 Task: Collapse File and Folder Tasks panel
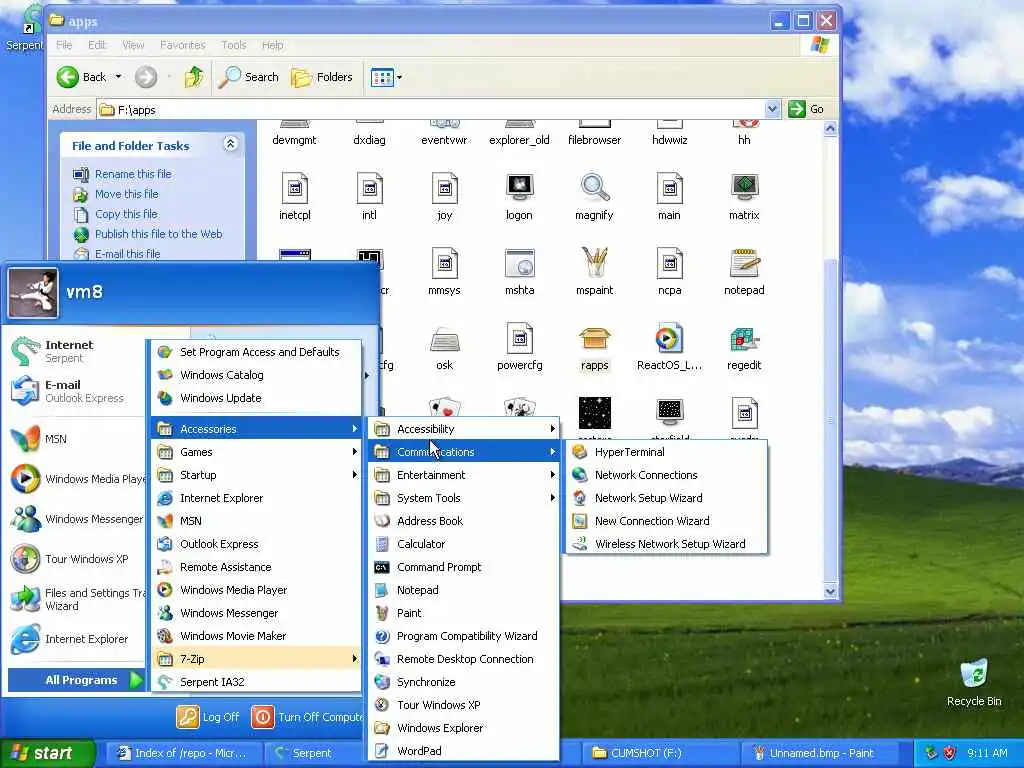tap(231, 144)
